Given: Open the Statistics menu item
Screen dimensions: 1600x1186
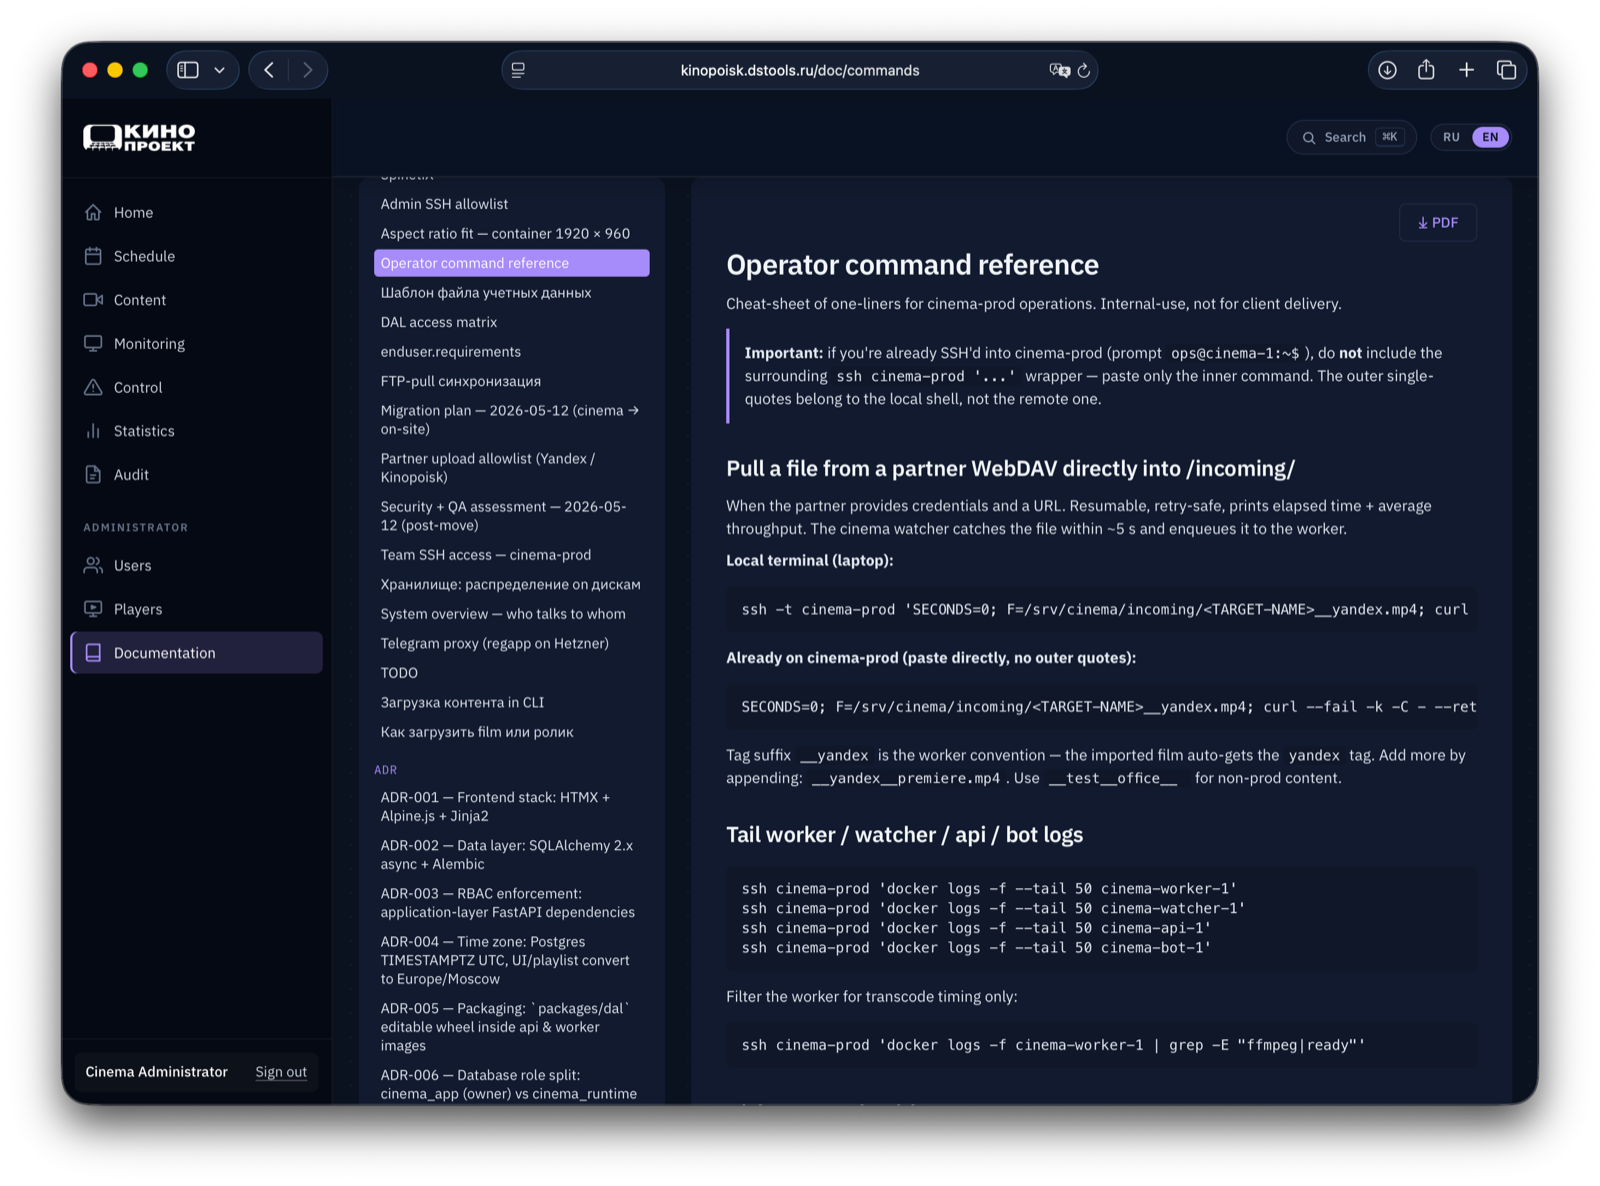Looking at the screenshot, I should (x=196, y=431).
